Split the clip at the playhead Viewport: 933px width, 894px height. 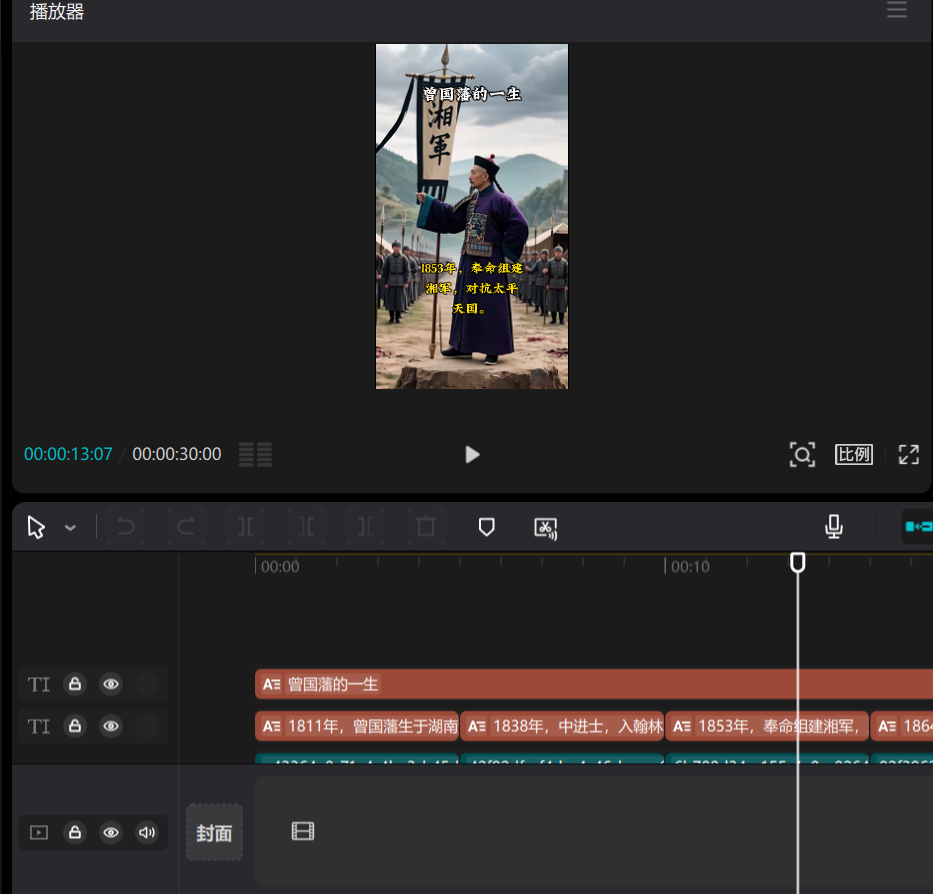coord(246,527)
